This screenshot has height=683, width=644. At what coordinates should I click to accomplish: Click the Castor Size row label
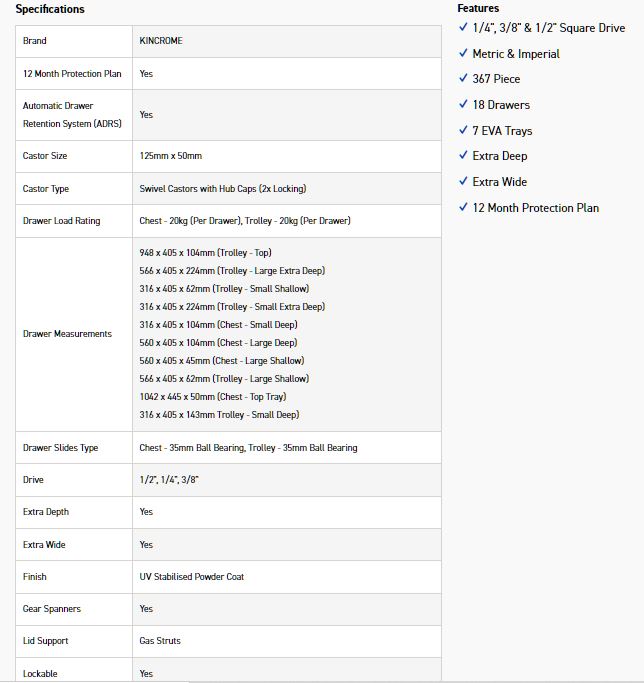coord(46,156)
